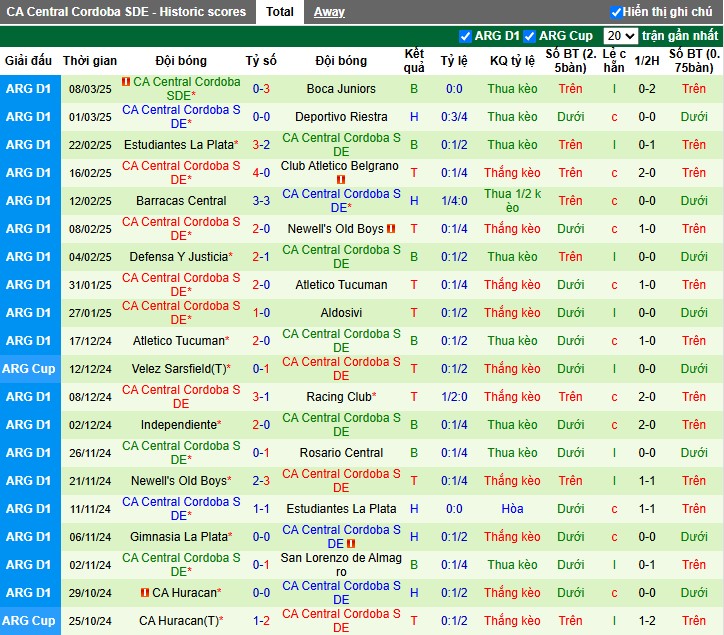724x635 pixels.
Task: Open Independiente team link
Action: click(x=181, y=425)
